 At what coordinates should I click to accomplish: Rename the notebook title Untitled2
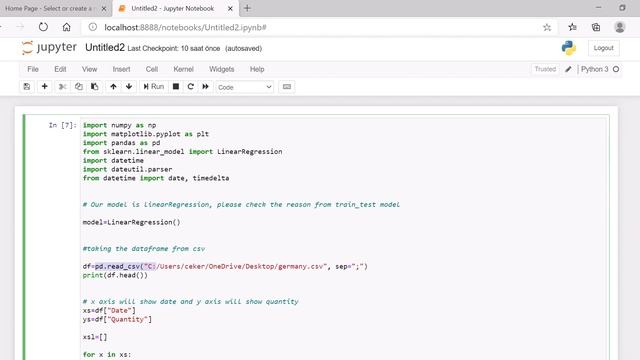coord(104,47)
